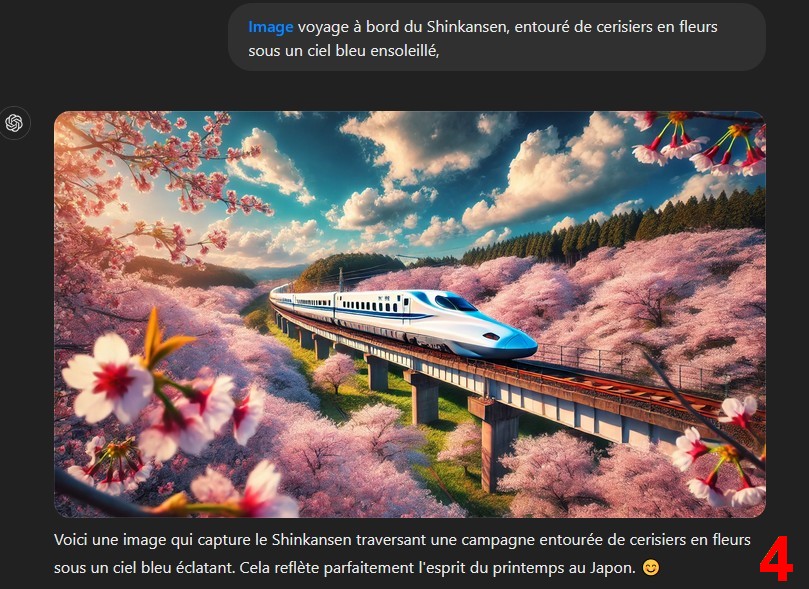Click the ChatGPT logo avatar icon
The width and height of the screenshot is (809, 589).
click(14, 123)
